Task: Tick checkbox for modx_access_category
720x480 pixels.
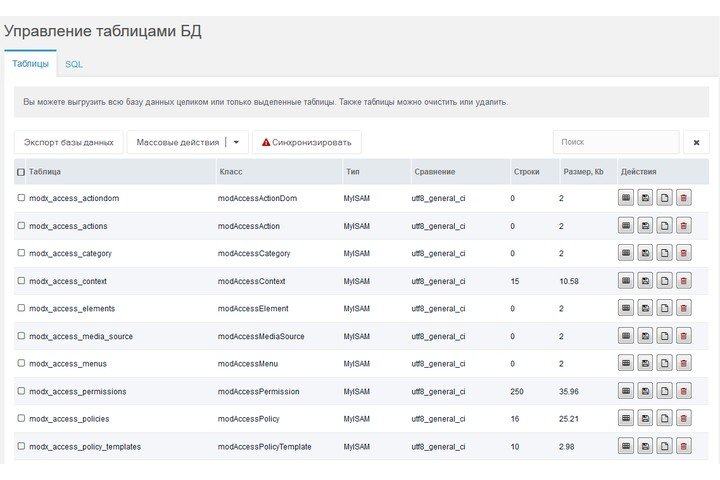Action: tap(21, 253)
